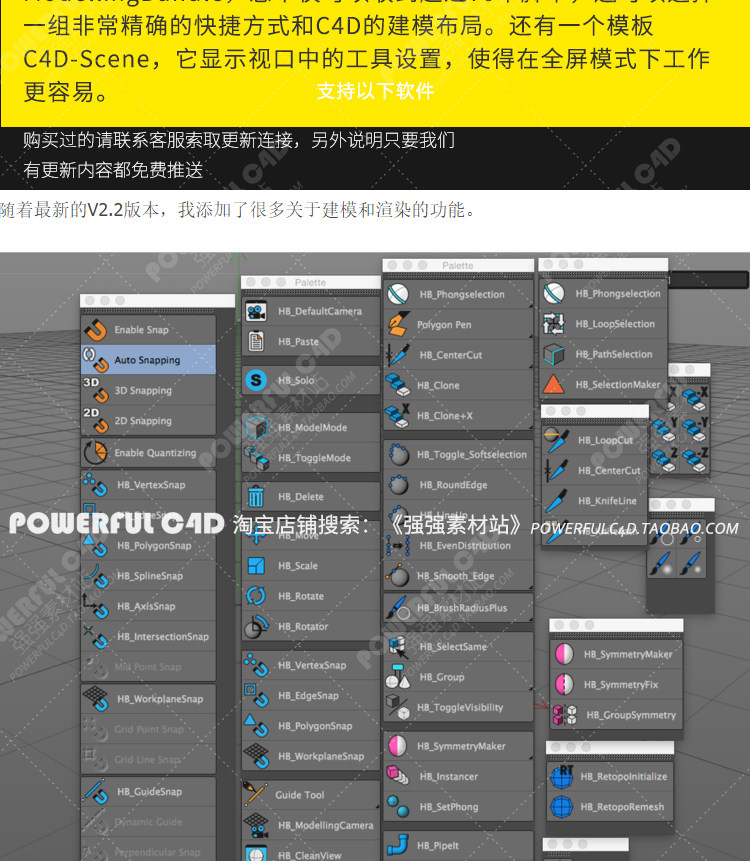Run the HB_Clone+X command
The image size is (750, 861).
(458, 416)
